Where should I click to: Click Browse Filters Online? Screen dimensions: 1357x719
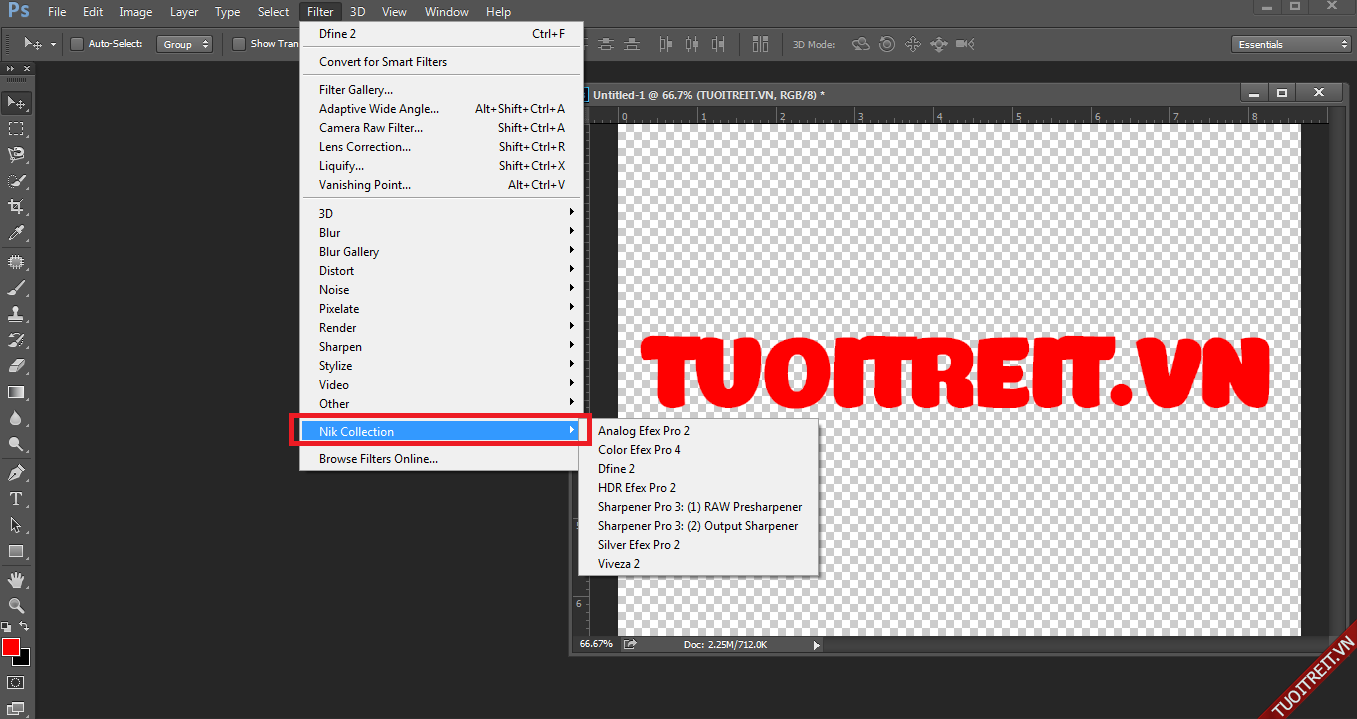tap(378, 459)
